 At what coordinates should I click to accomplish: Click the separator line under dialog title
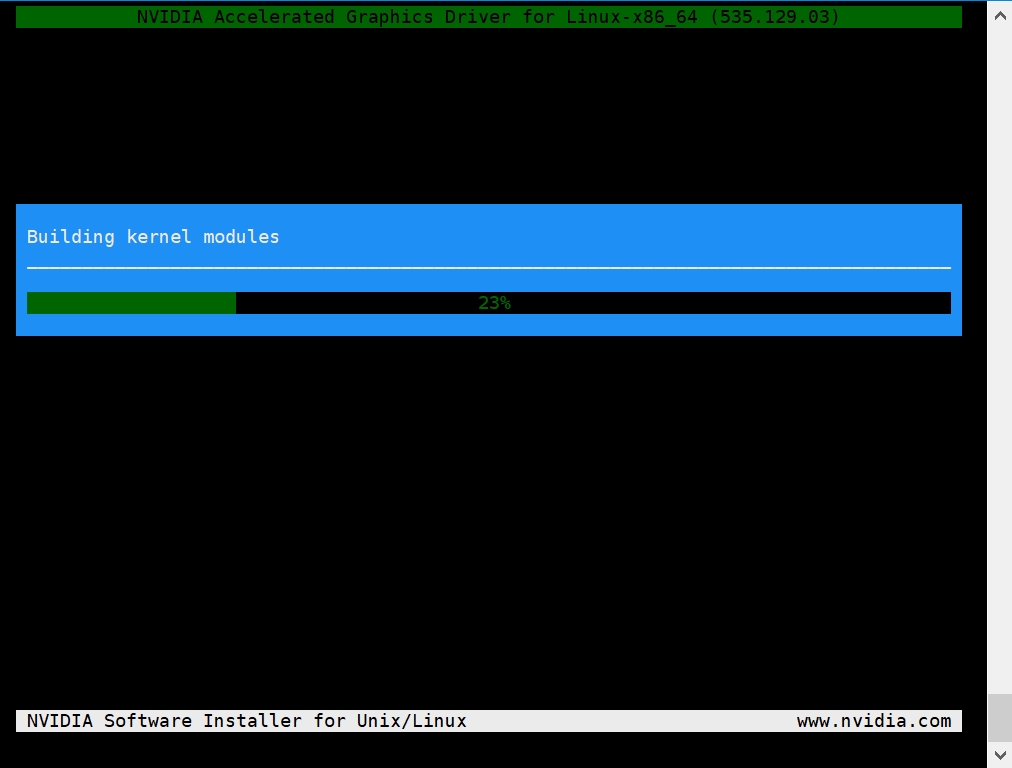click(488, 268)
